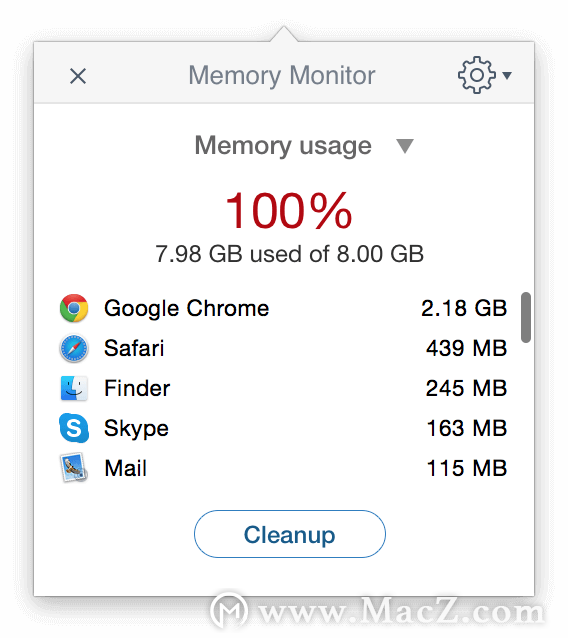Viewport: 568px width, 638px height.
Task: Click the Skype app icon
Action: (x=74, y=428)
